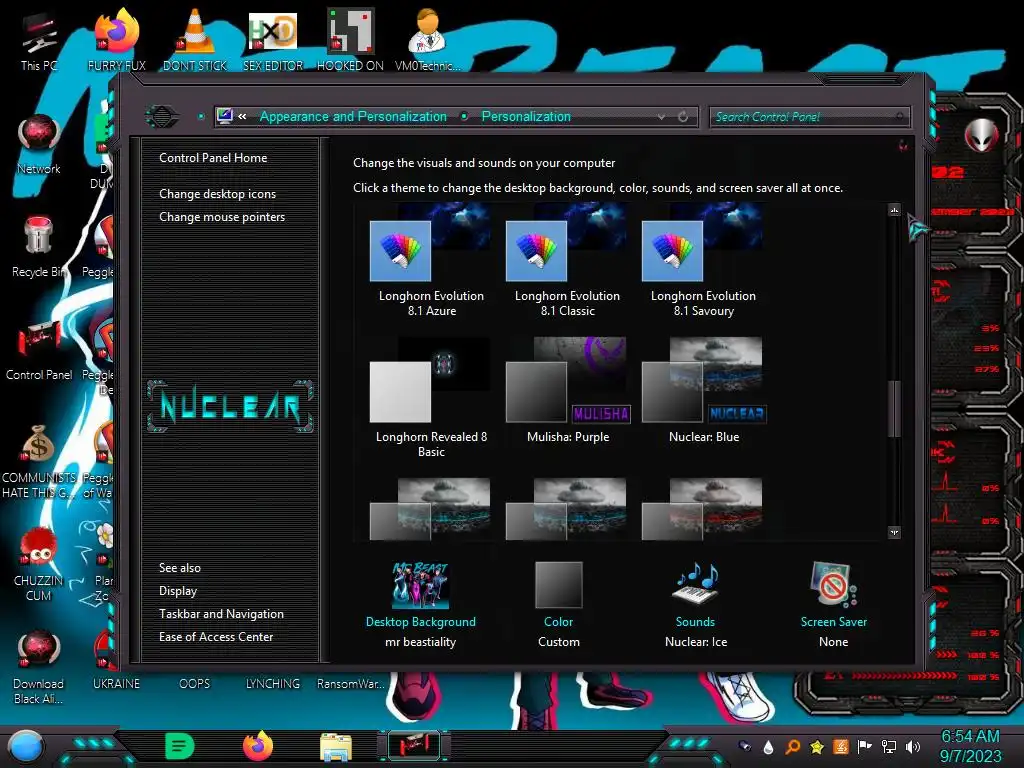The image size is (1024, 768).
Task: Click the Start orb button
Action: 26,747
